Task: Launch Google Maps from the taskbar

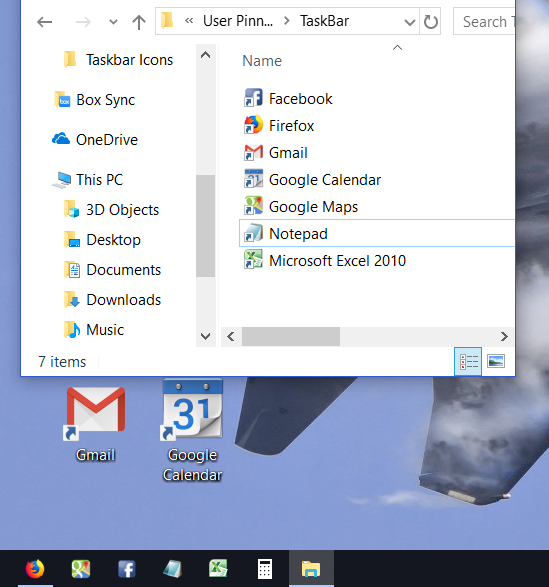Action: pyautogui.click(x=81, y=569)
